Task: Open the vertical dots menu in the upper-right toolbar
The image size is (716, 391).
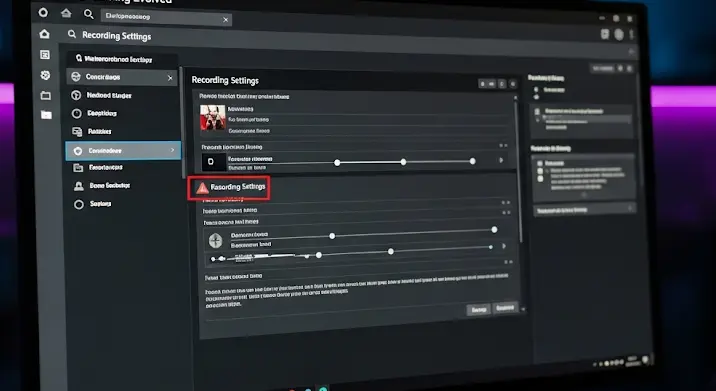Action: pos(632,34)
